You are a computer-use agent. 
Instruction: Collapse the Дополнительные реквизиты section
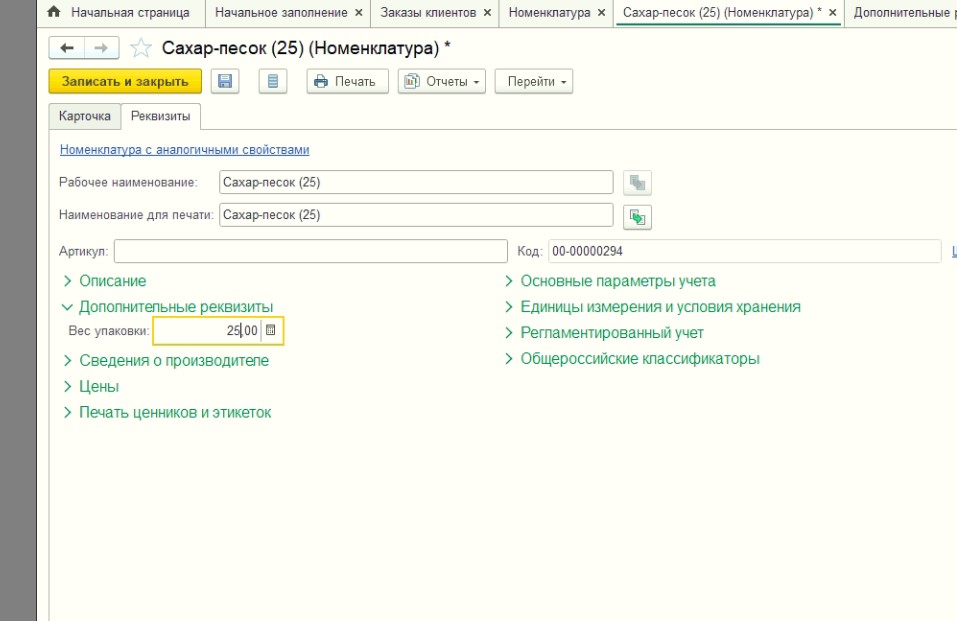pos(175,307)
